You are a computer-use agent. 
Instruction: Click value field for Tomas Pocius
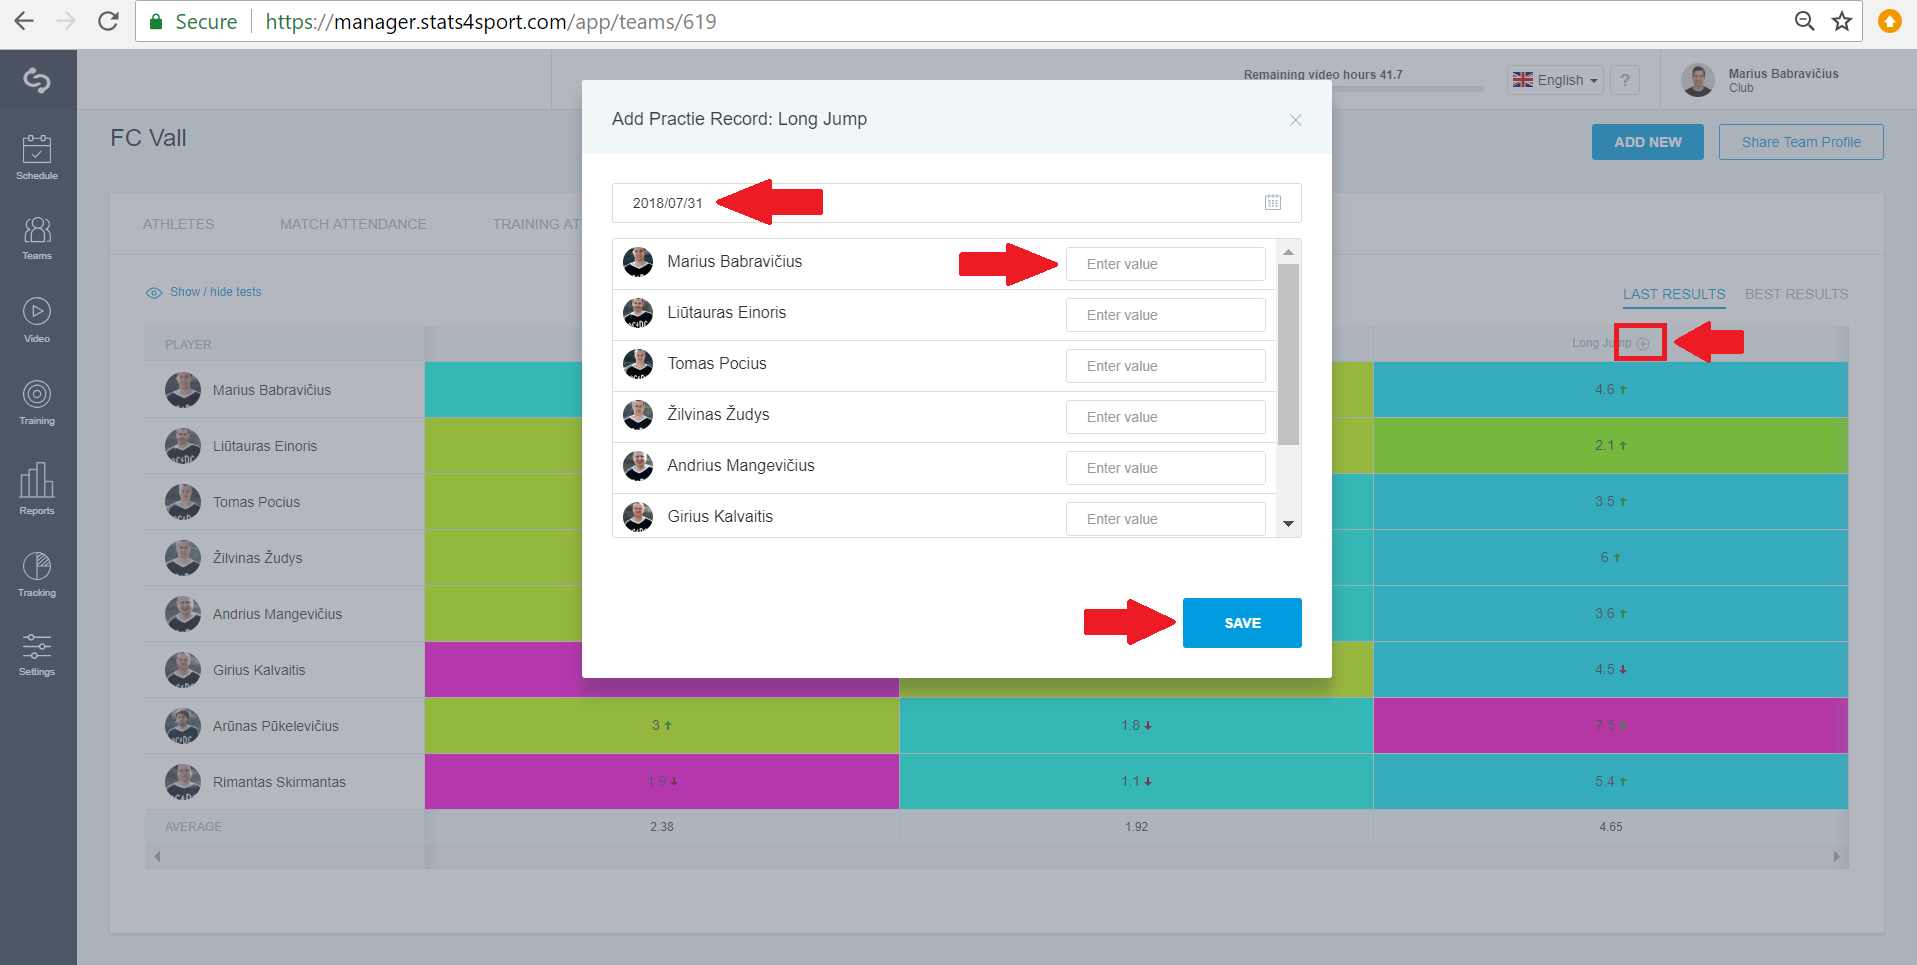pos(1165,366)
